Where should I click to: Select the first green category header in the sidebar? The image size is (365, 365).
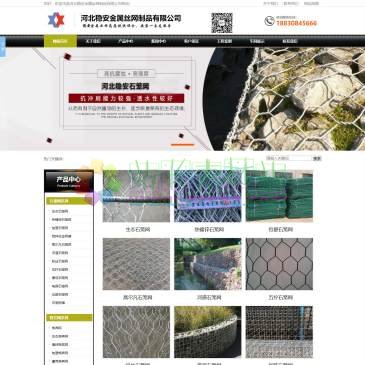69,201
